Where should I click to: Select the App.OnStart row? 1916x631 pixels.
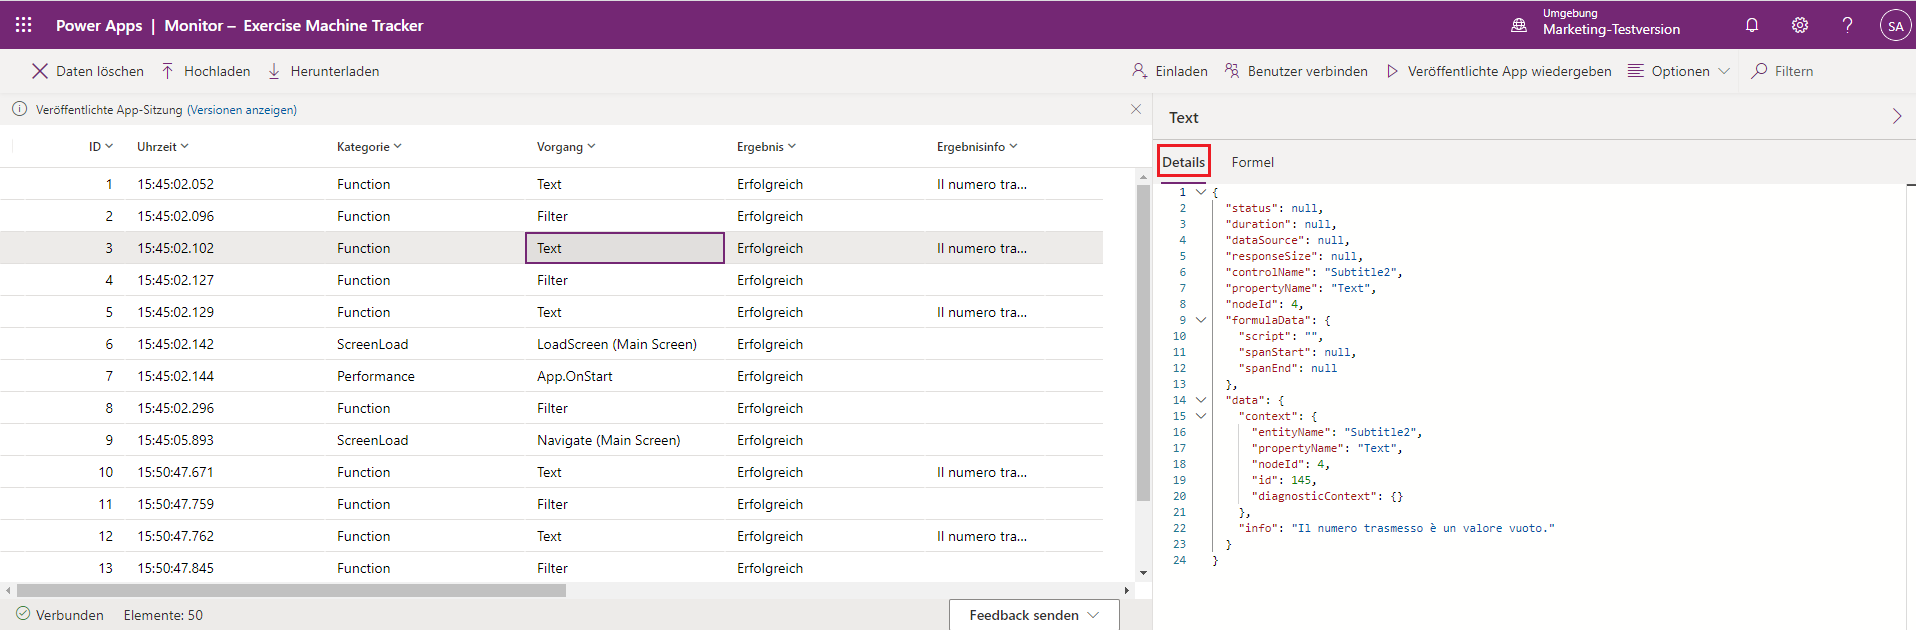pos(551,376)
